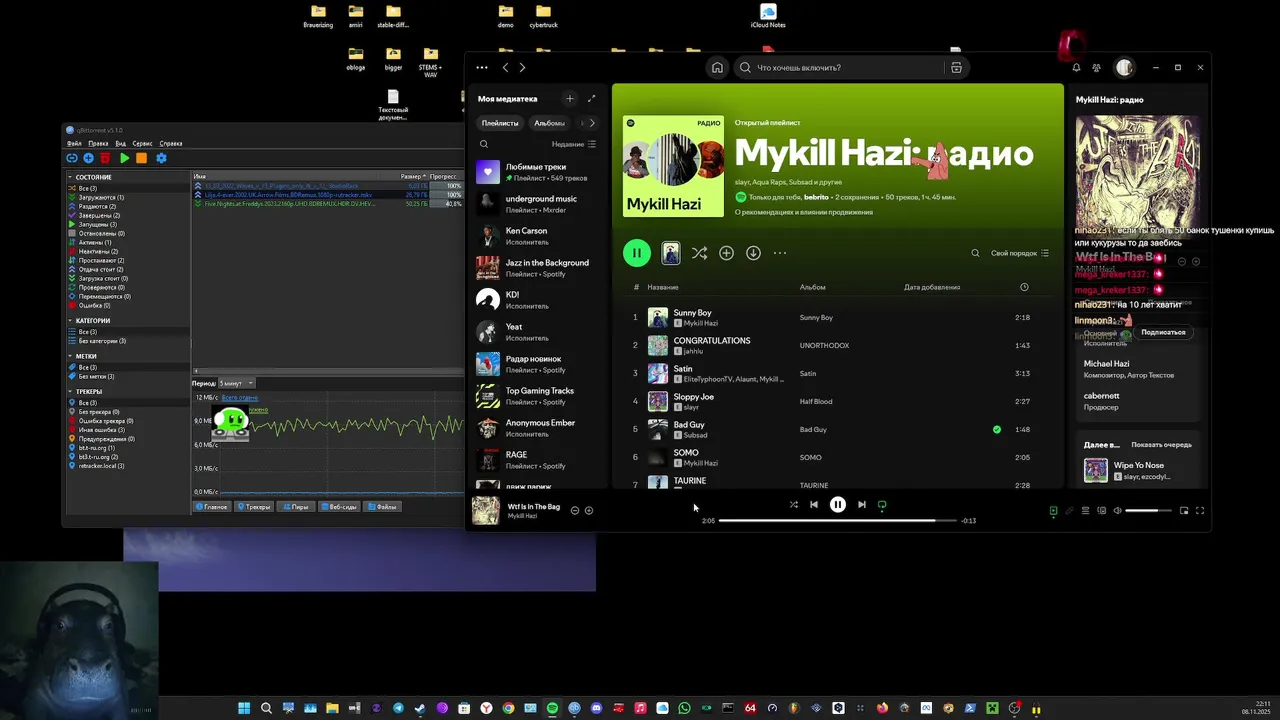Open Browse icon in Spotify search bar
This screenshot has width=1280, height=720.
coord(956,68)
